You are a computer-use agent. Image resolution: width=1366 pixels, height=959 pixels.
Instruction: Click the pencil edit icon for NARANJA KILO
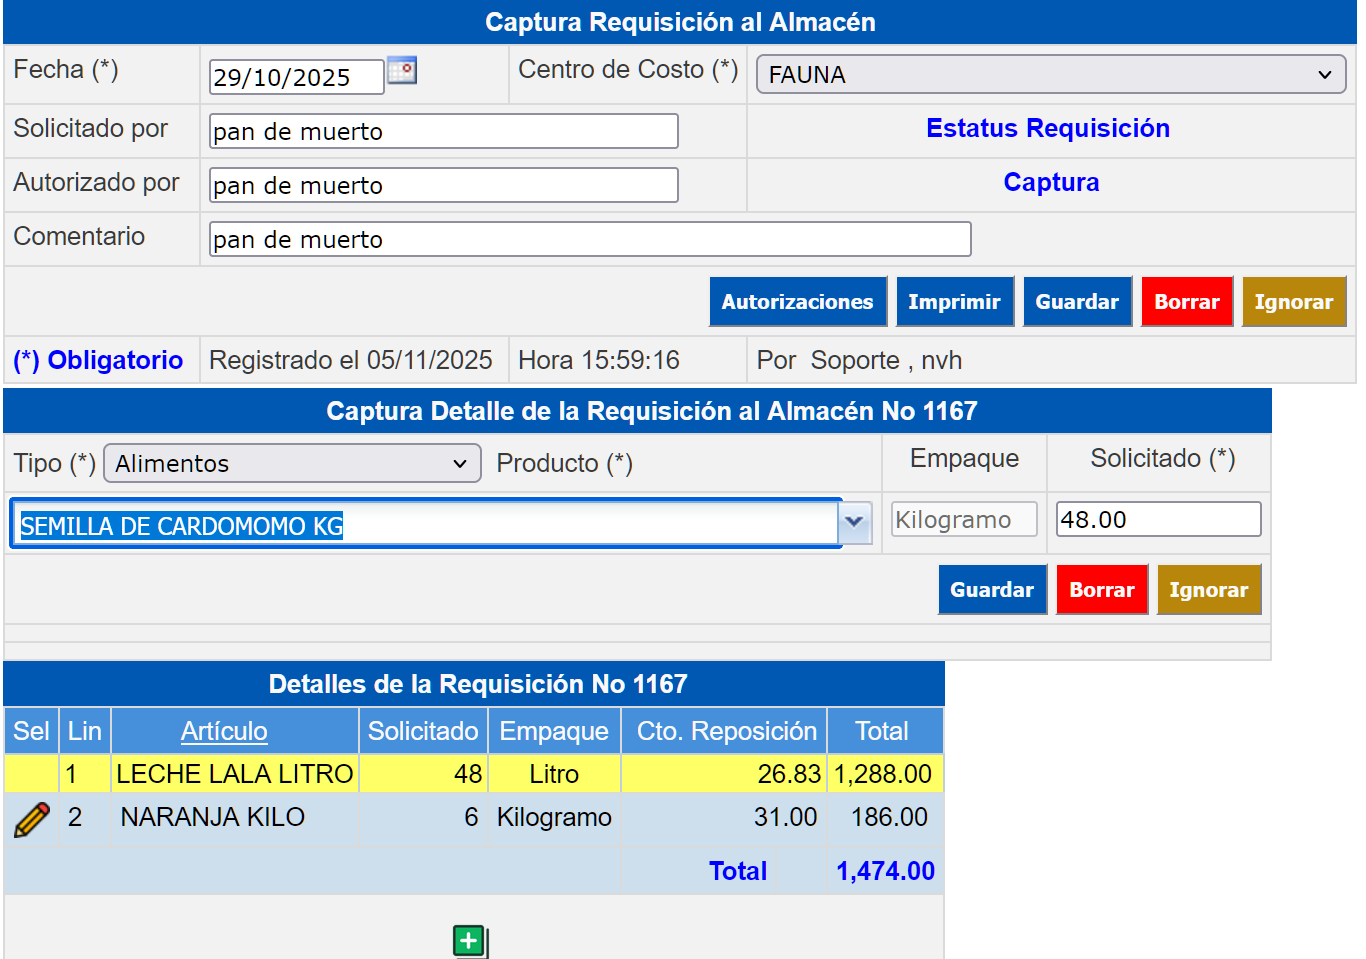pyautogui.click(x=32, y=819)
